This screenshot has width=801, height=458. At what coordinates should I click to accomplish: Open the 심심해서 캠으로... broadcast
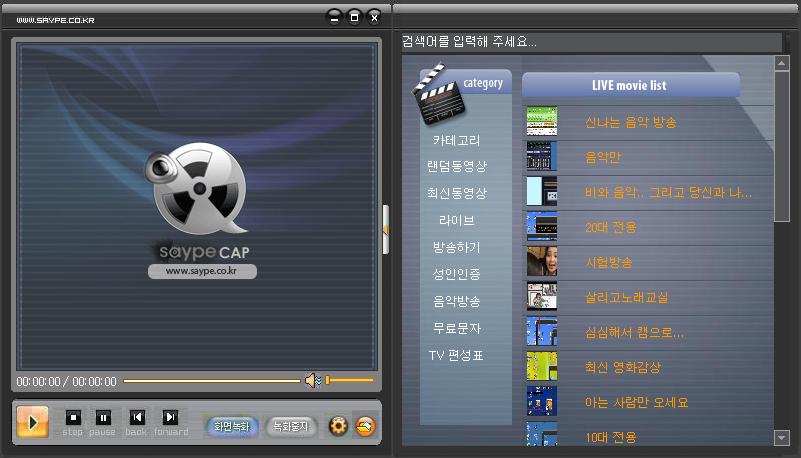pos(634,332)
